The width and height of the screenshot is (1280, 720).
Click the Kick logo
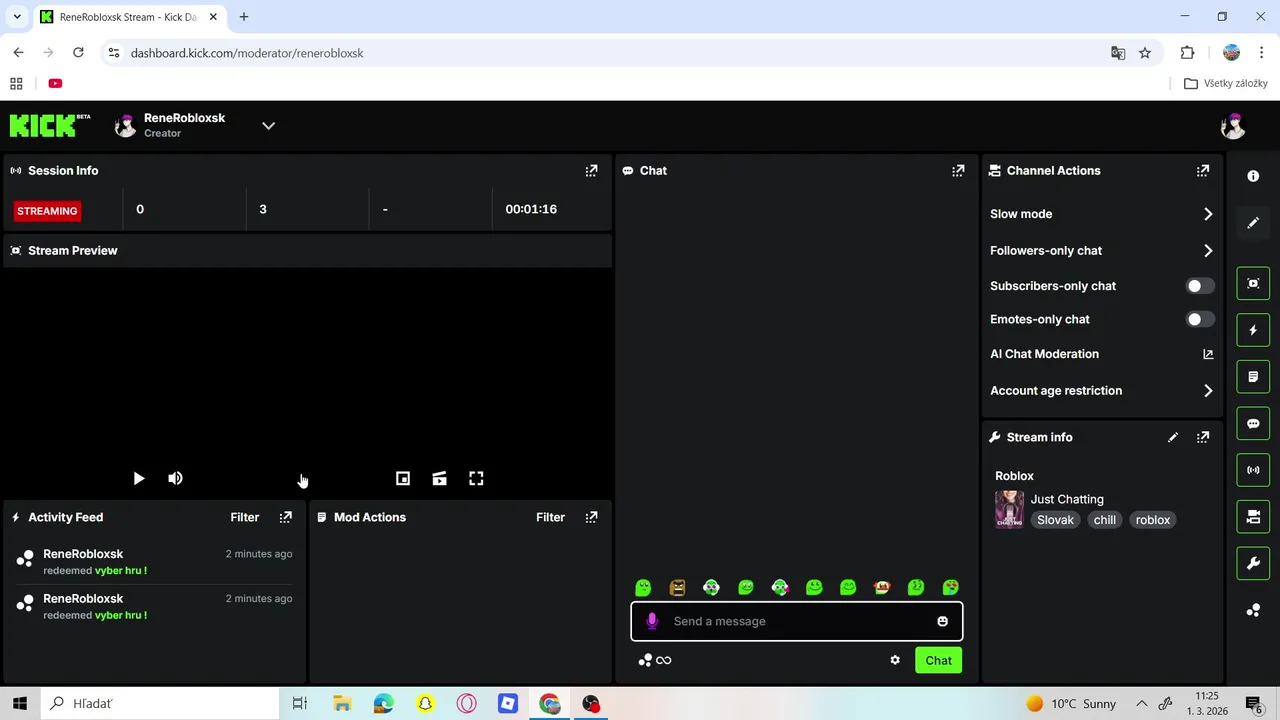point(49,125)
